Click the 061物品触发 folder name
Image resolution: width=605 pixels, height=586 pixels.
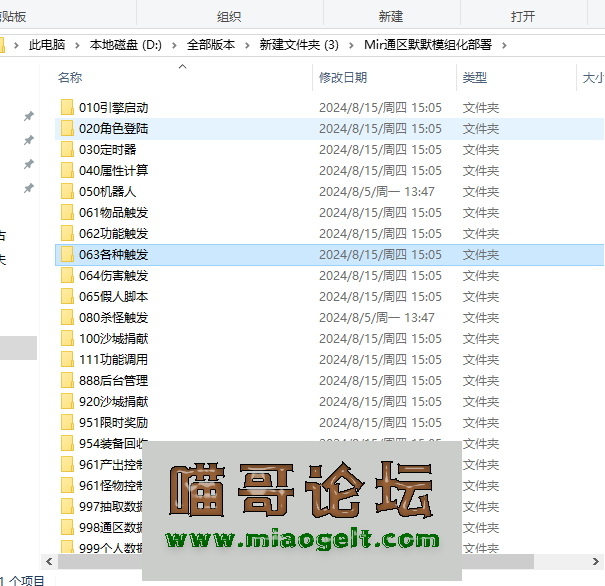(113, 213)
